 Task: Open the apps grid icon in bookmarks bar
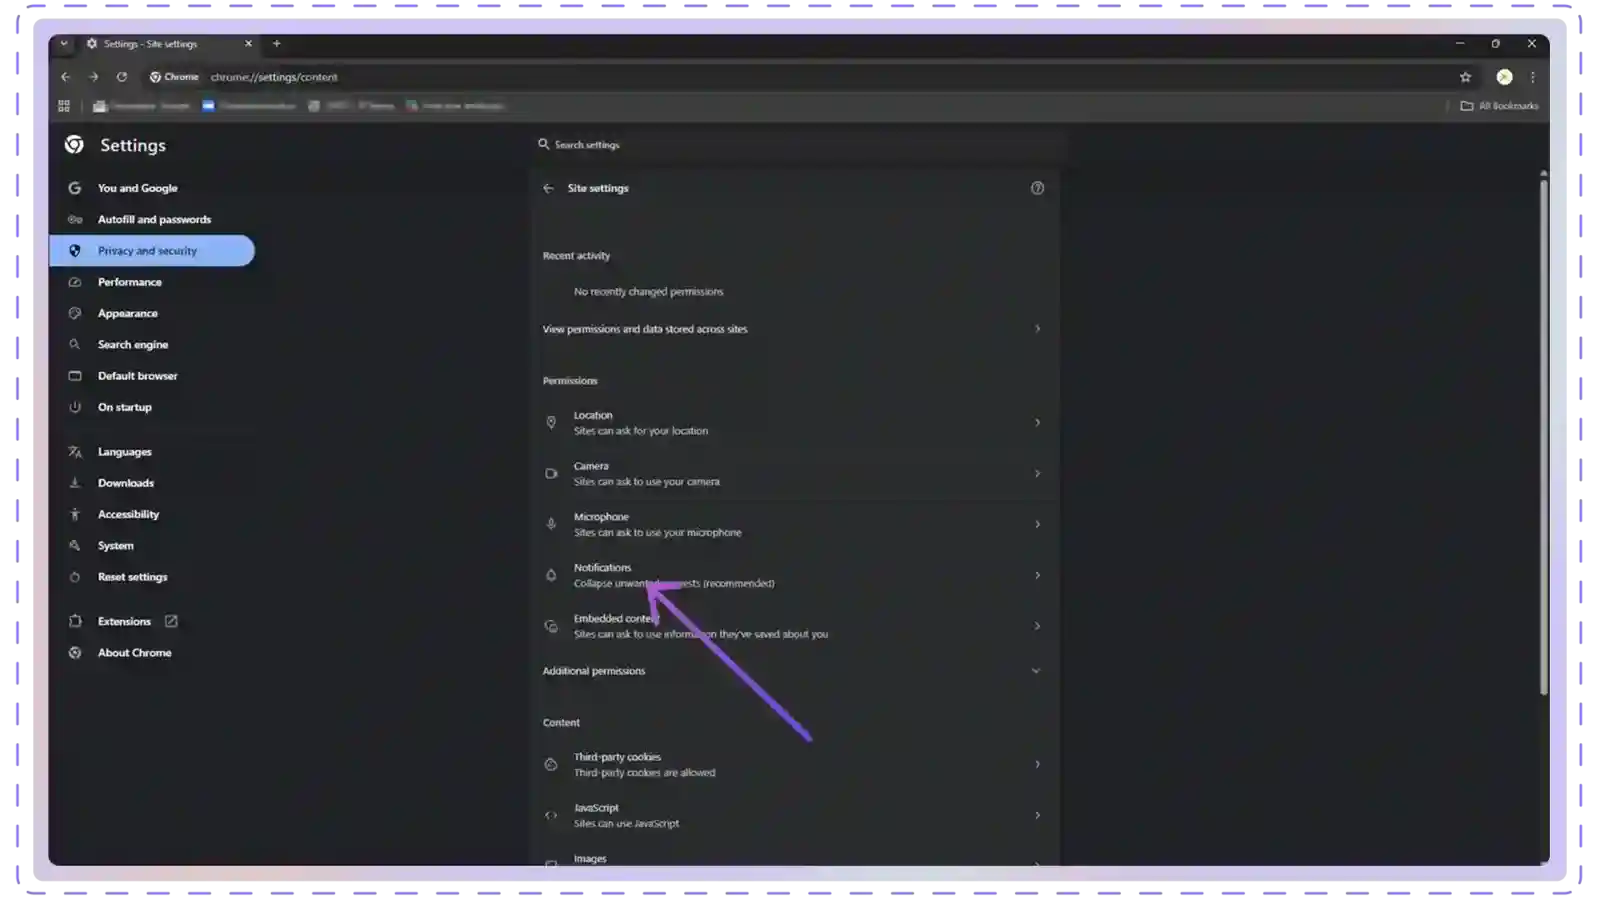click(64, 106)
